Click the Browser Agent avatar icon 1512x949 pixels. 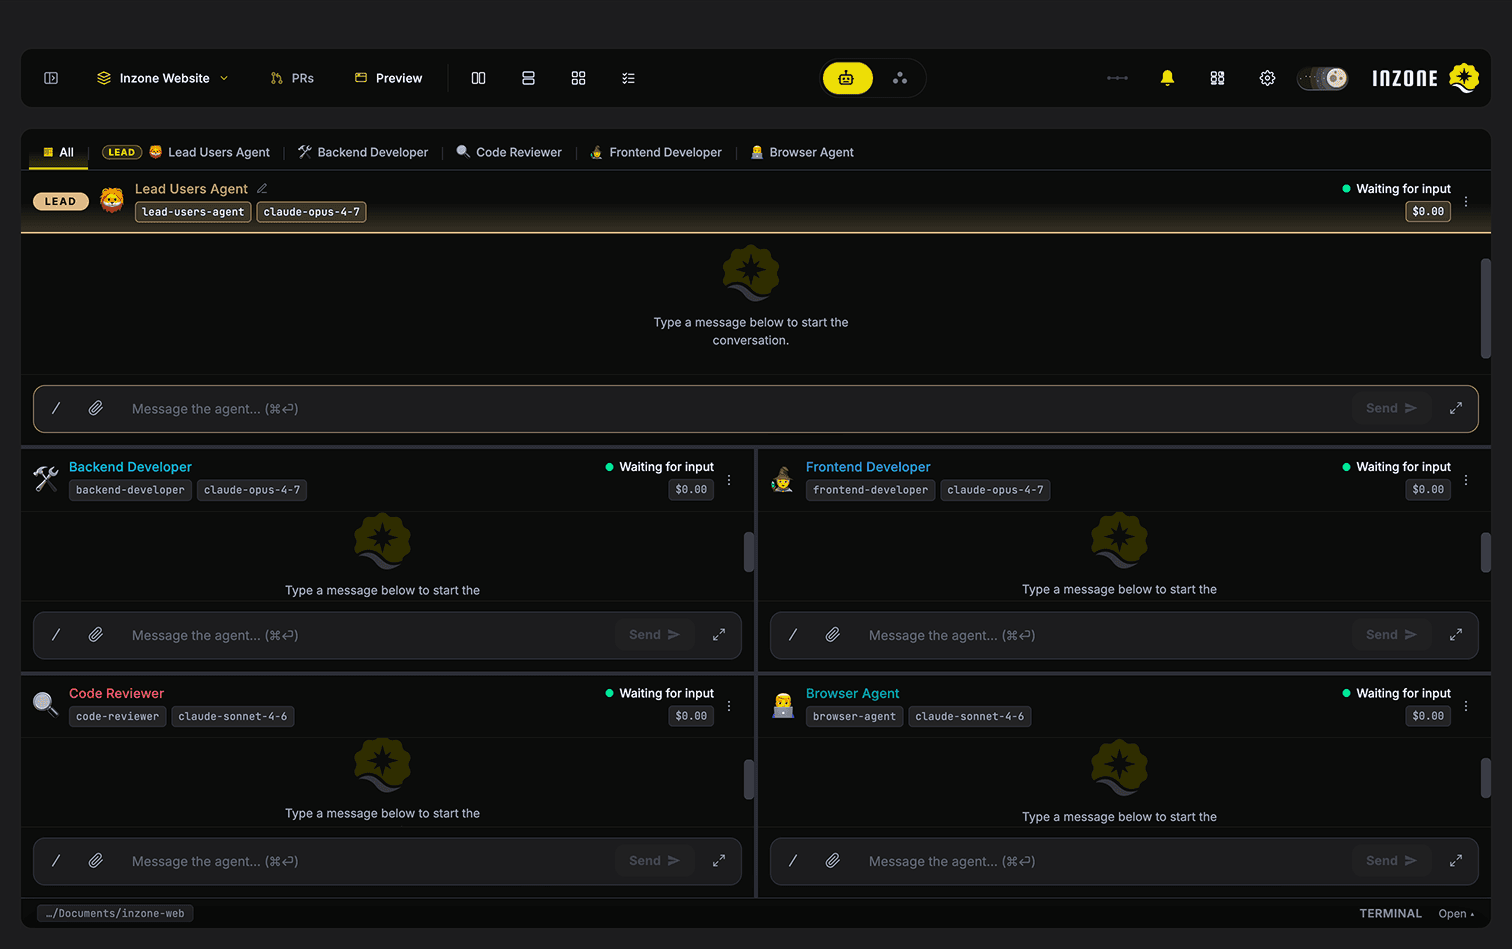783,705
